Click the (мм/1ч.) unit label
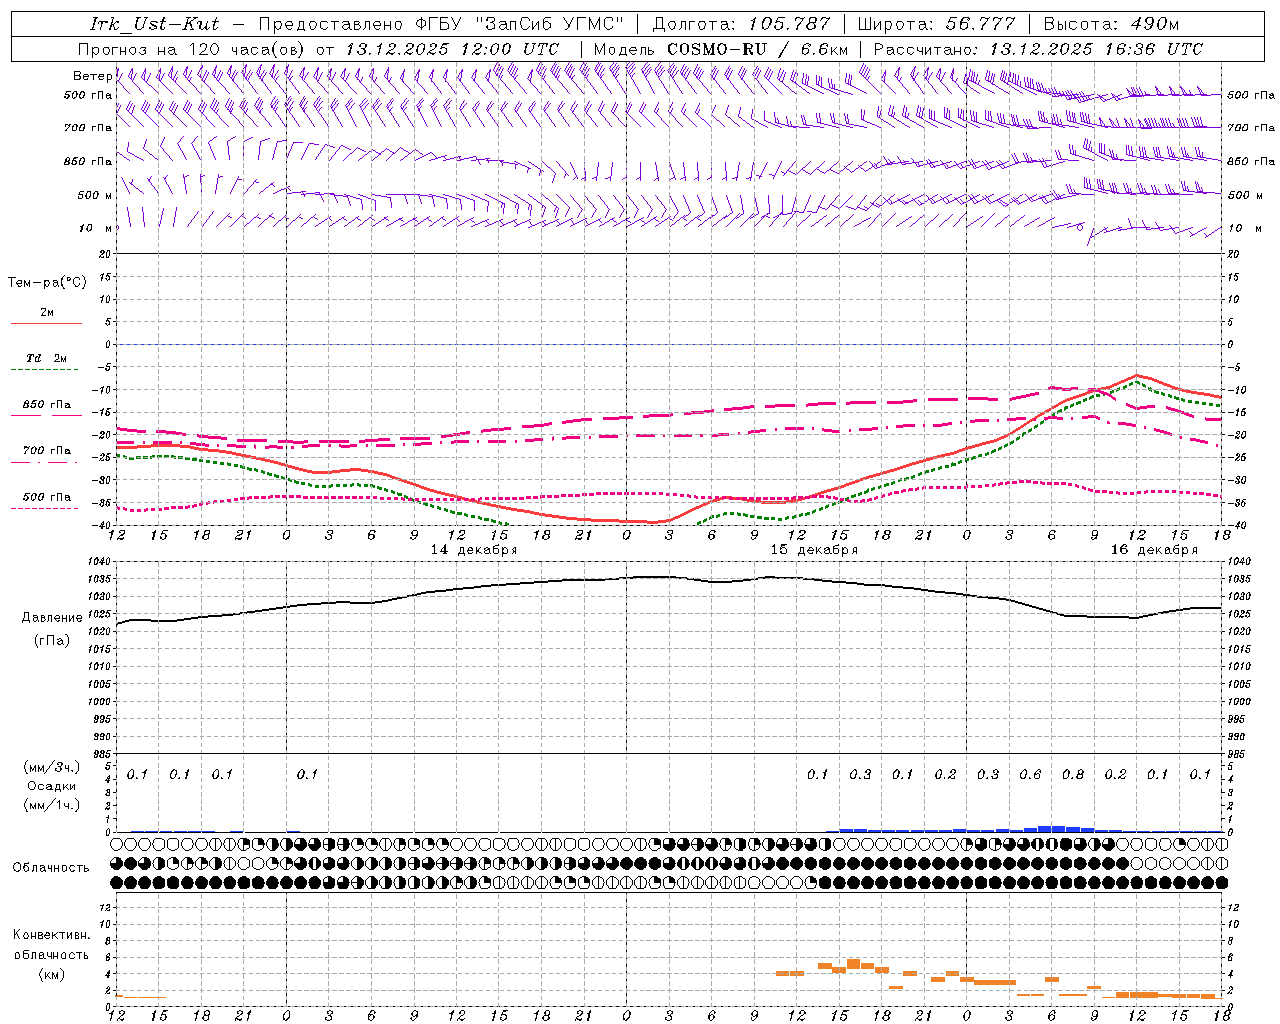The image size is (1280, 1024). 51,805
